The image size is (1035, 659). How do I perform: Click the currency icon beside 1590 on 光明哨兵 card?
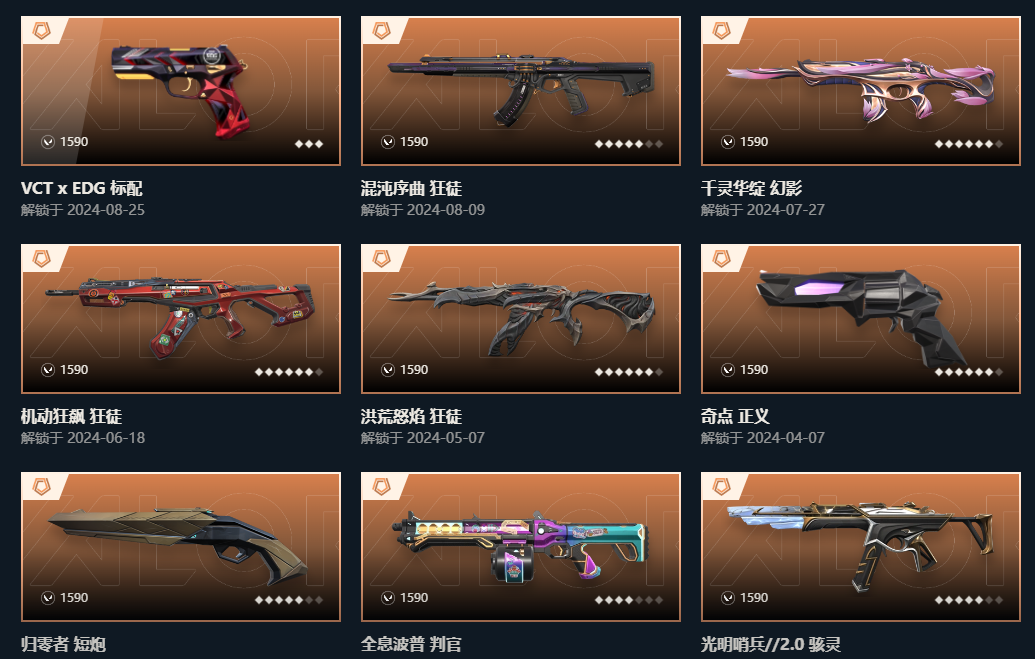728,598
